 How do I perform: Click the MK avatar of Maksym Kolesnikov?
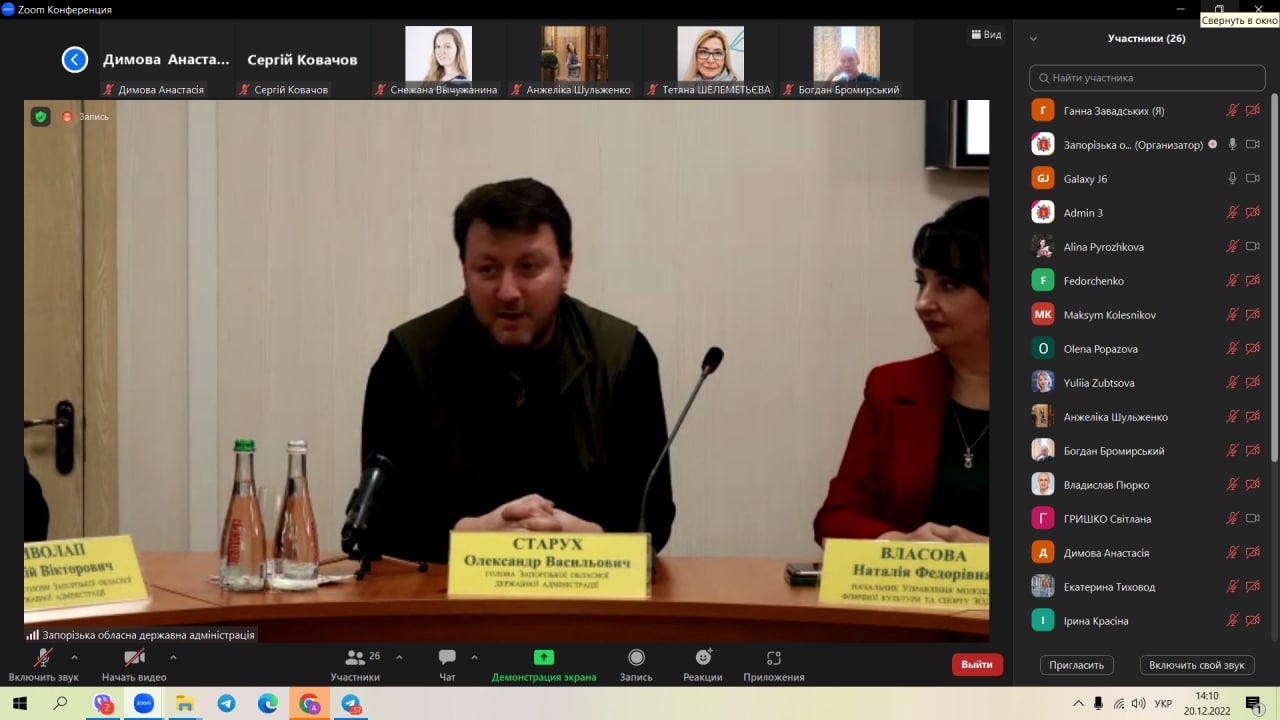coord(1043,315)
